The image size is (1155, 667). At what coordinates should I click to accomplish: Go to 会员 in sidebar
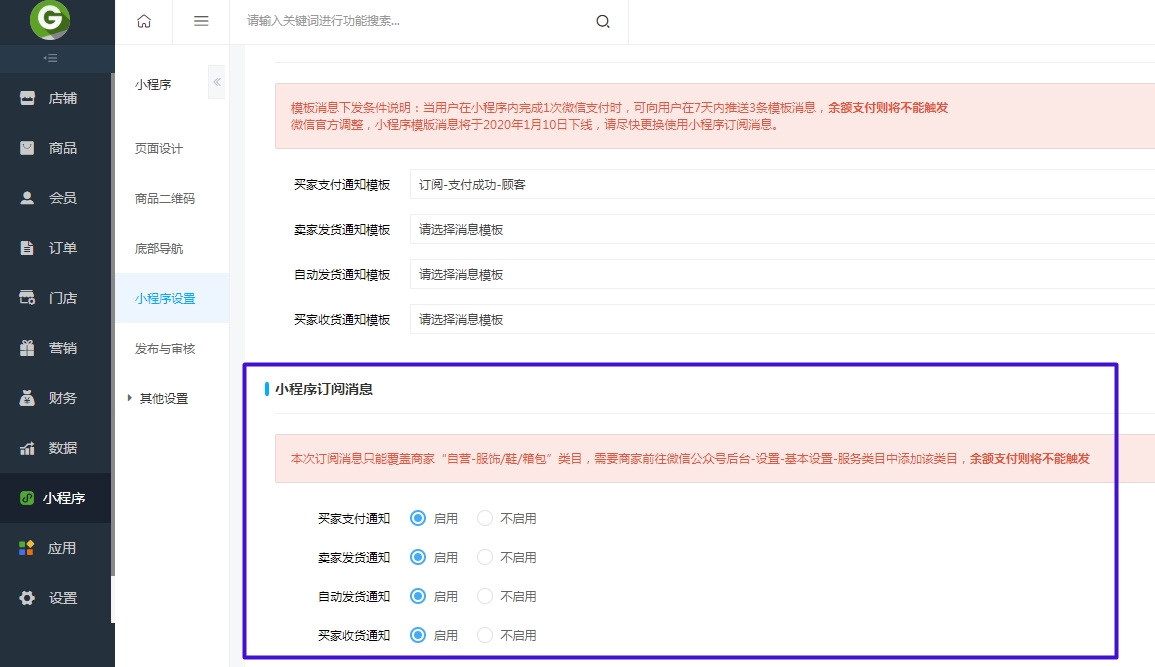(x=62, y=198)
